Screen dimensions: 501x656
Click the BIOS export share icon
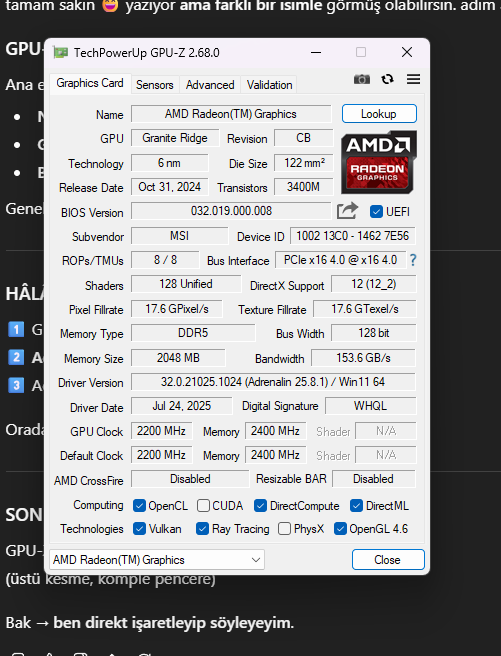(348, 211)
